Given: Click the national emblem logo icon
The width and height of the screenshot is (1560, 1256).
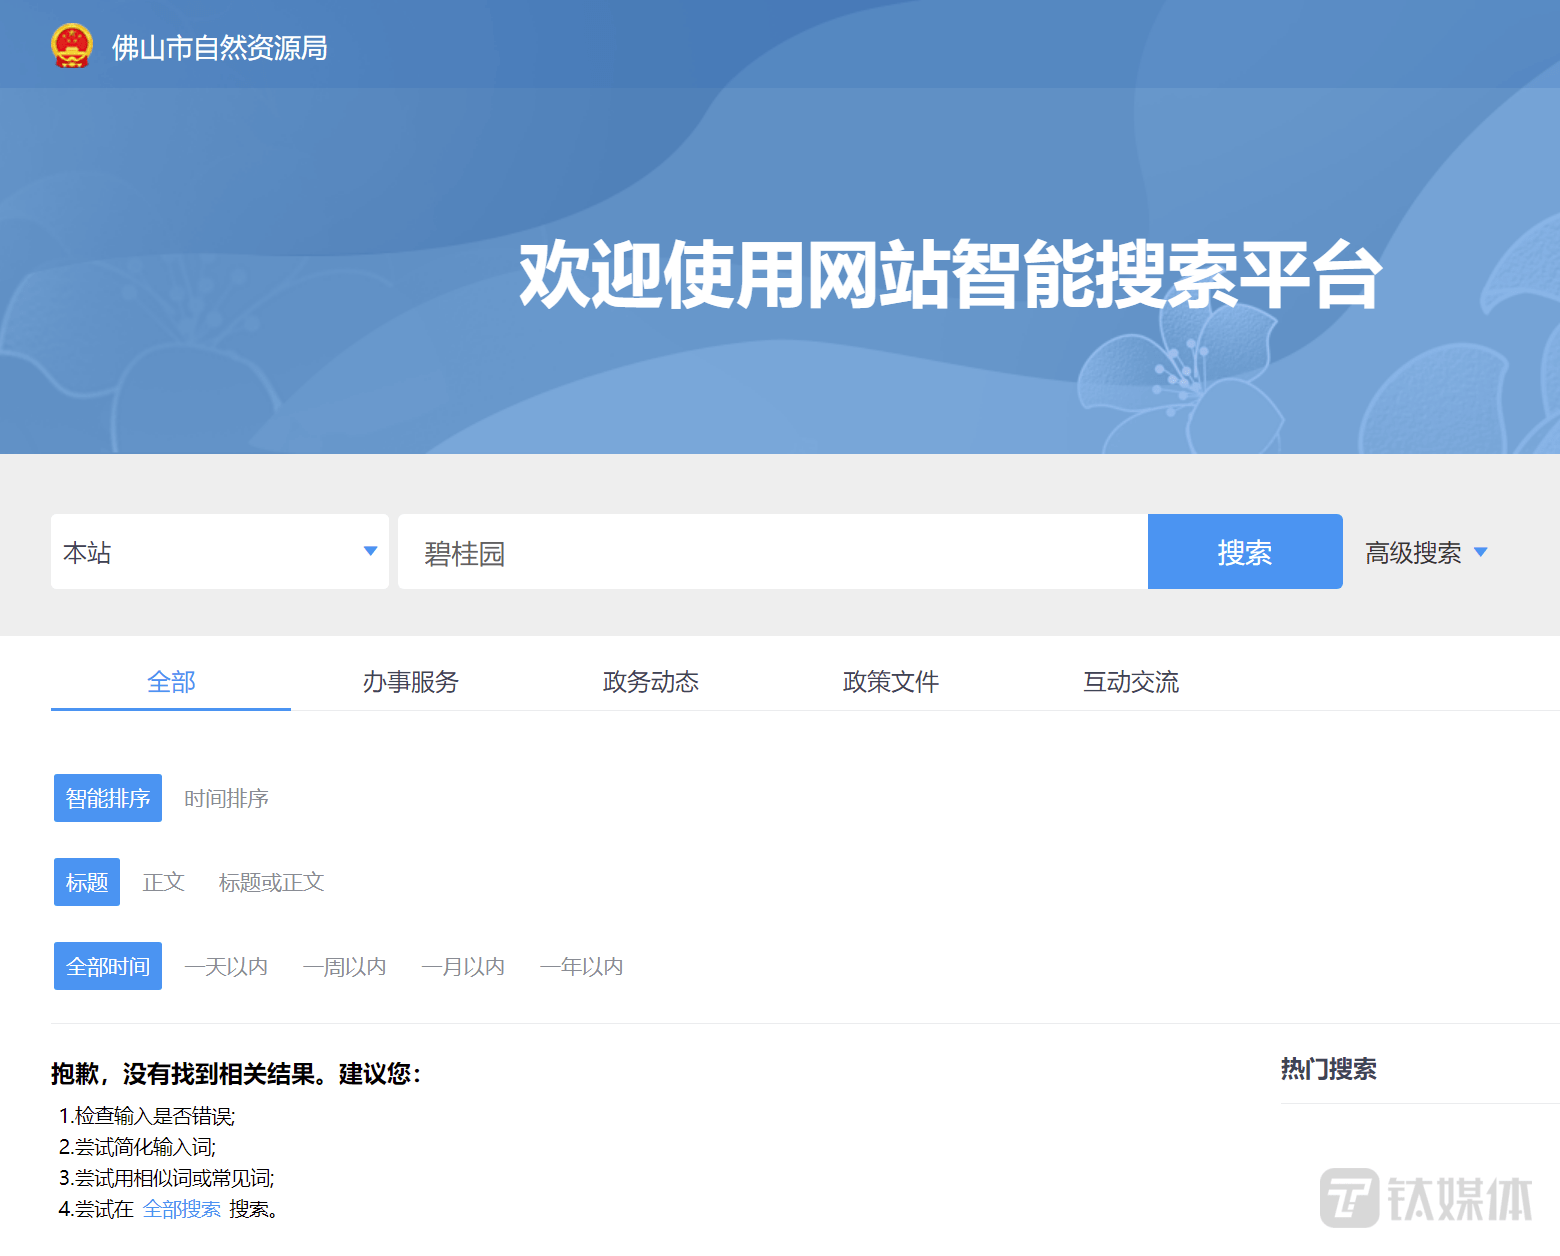Looking at the screenshot, I should [x=72, y=46].
